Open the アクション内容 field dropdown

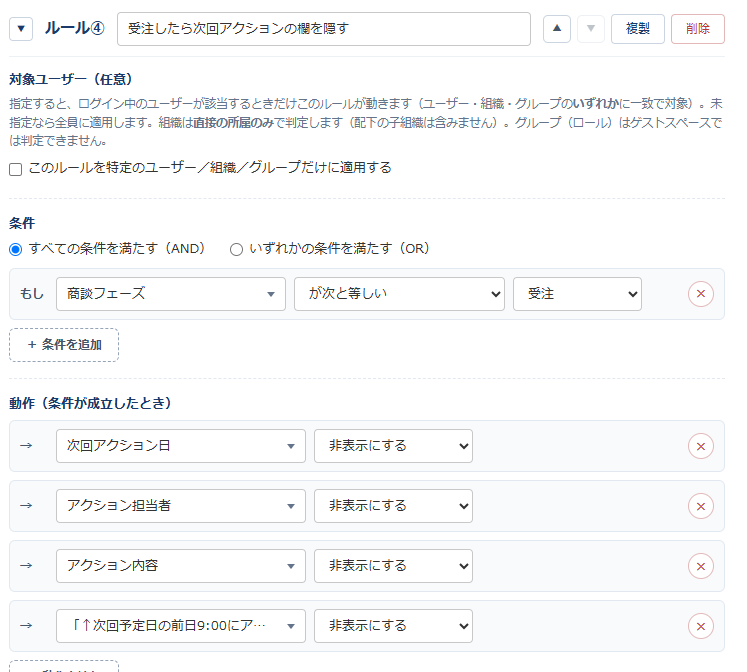click(x=180, y=566)
